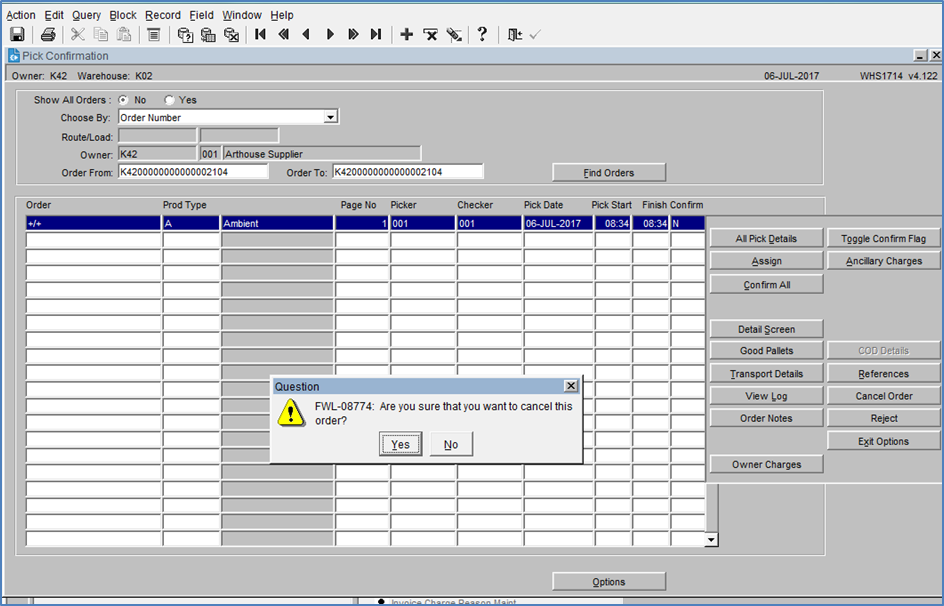The height and width of the screenshot is (606, 944).
Task: Click the Cut scissors icon
Action: (x=78, y=34)
